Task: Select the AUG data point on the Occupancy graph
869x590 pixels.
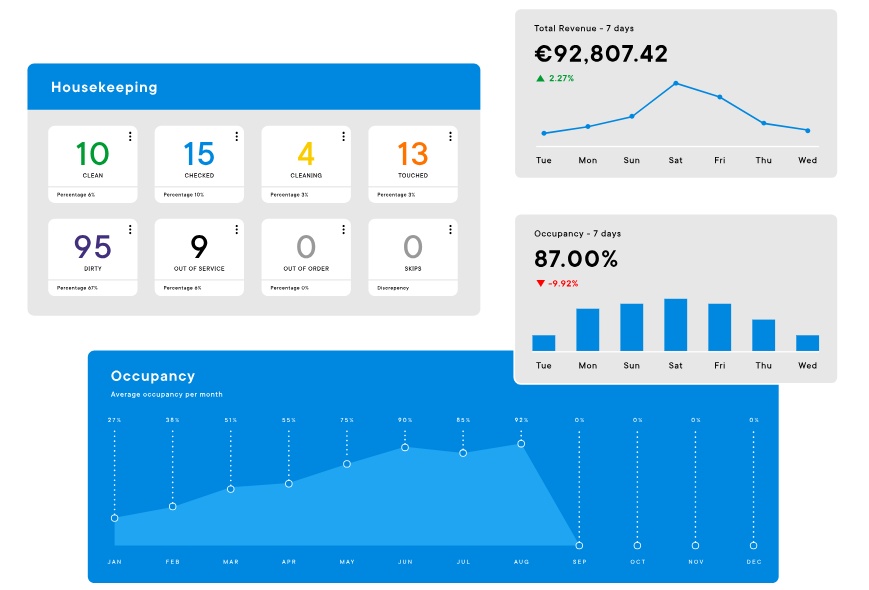Action: point(520,445)
